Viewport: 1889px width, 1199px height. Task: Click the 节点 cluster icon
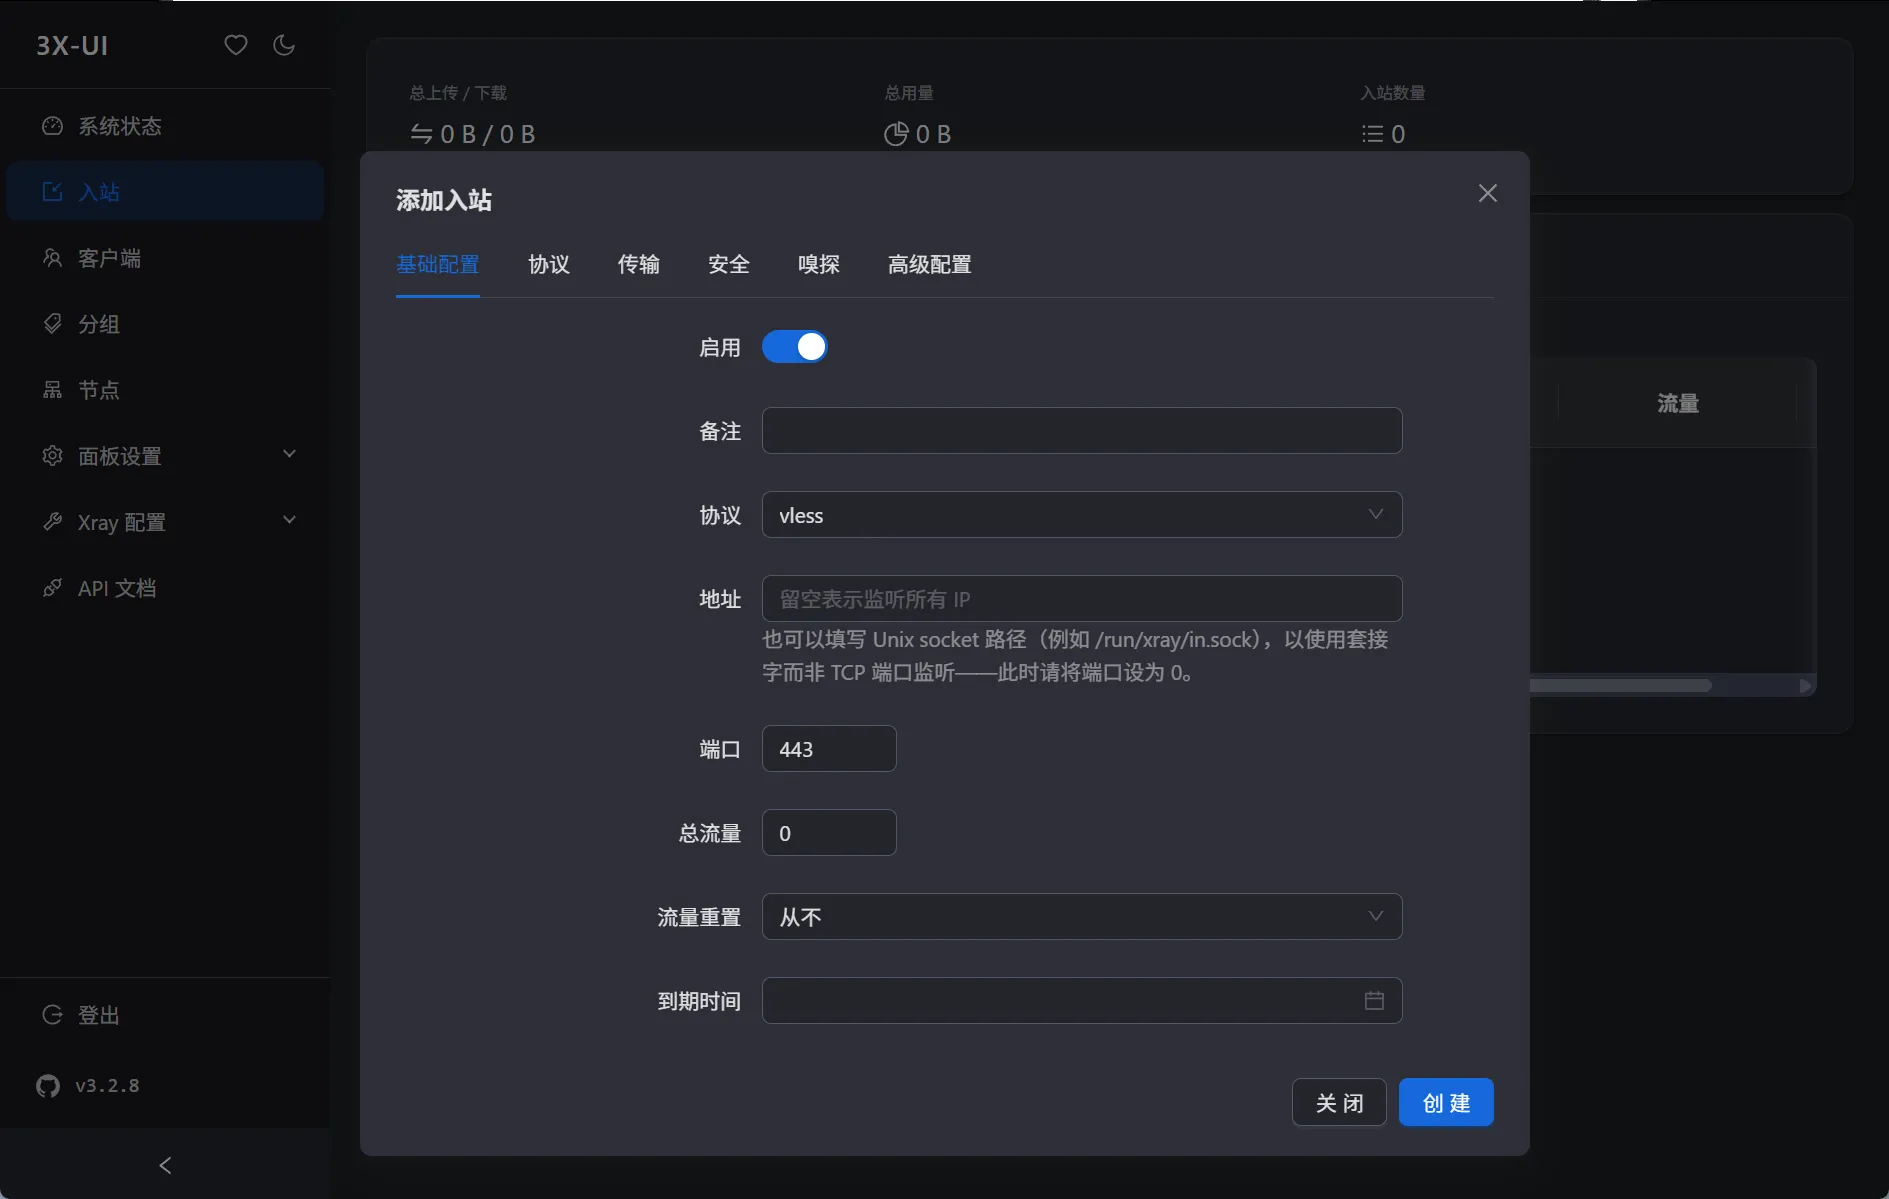click(x=52, y=390)
